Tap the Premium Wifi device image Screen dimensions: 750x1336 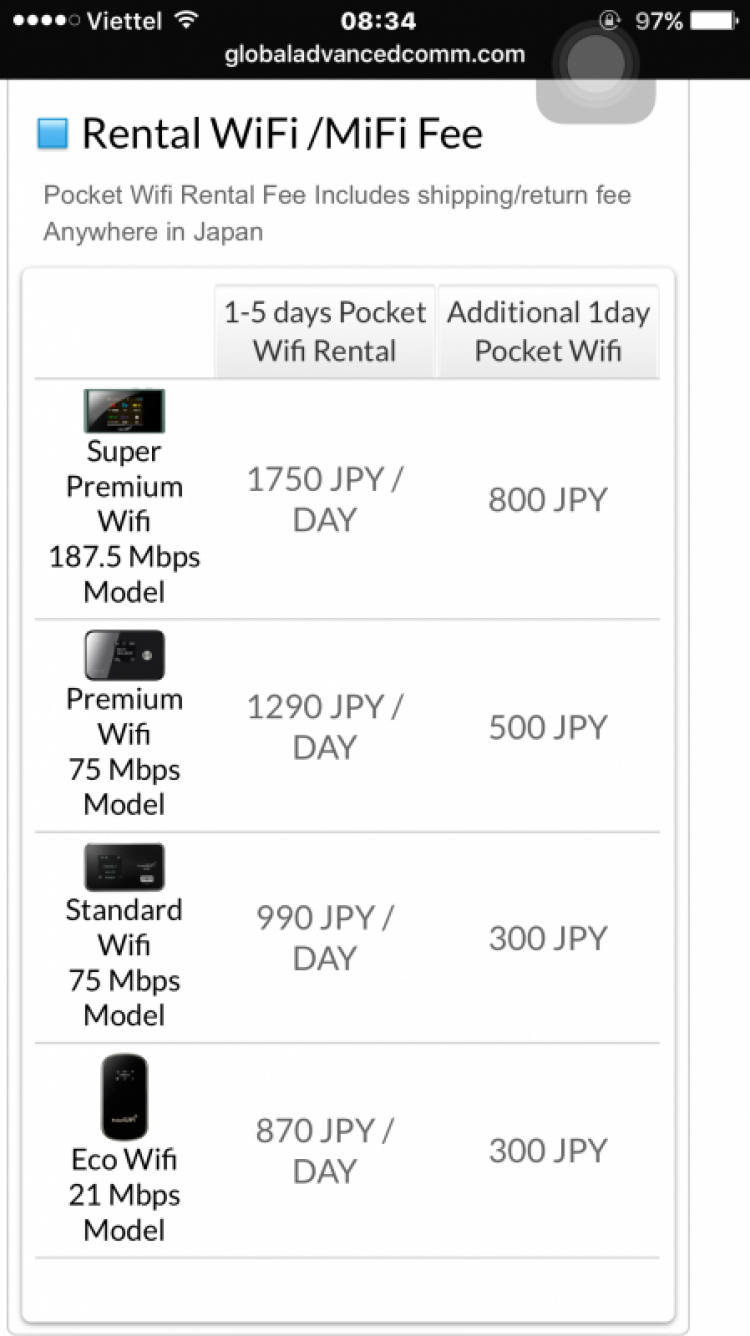[124, 655]
